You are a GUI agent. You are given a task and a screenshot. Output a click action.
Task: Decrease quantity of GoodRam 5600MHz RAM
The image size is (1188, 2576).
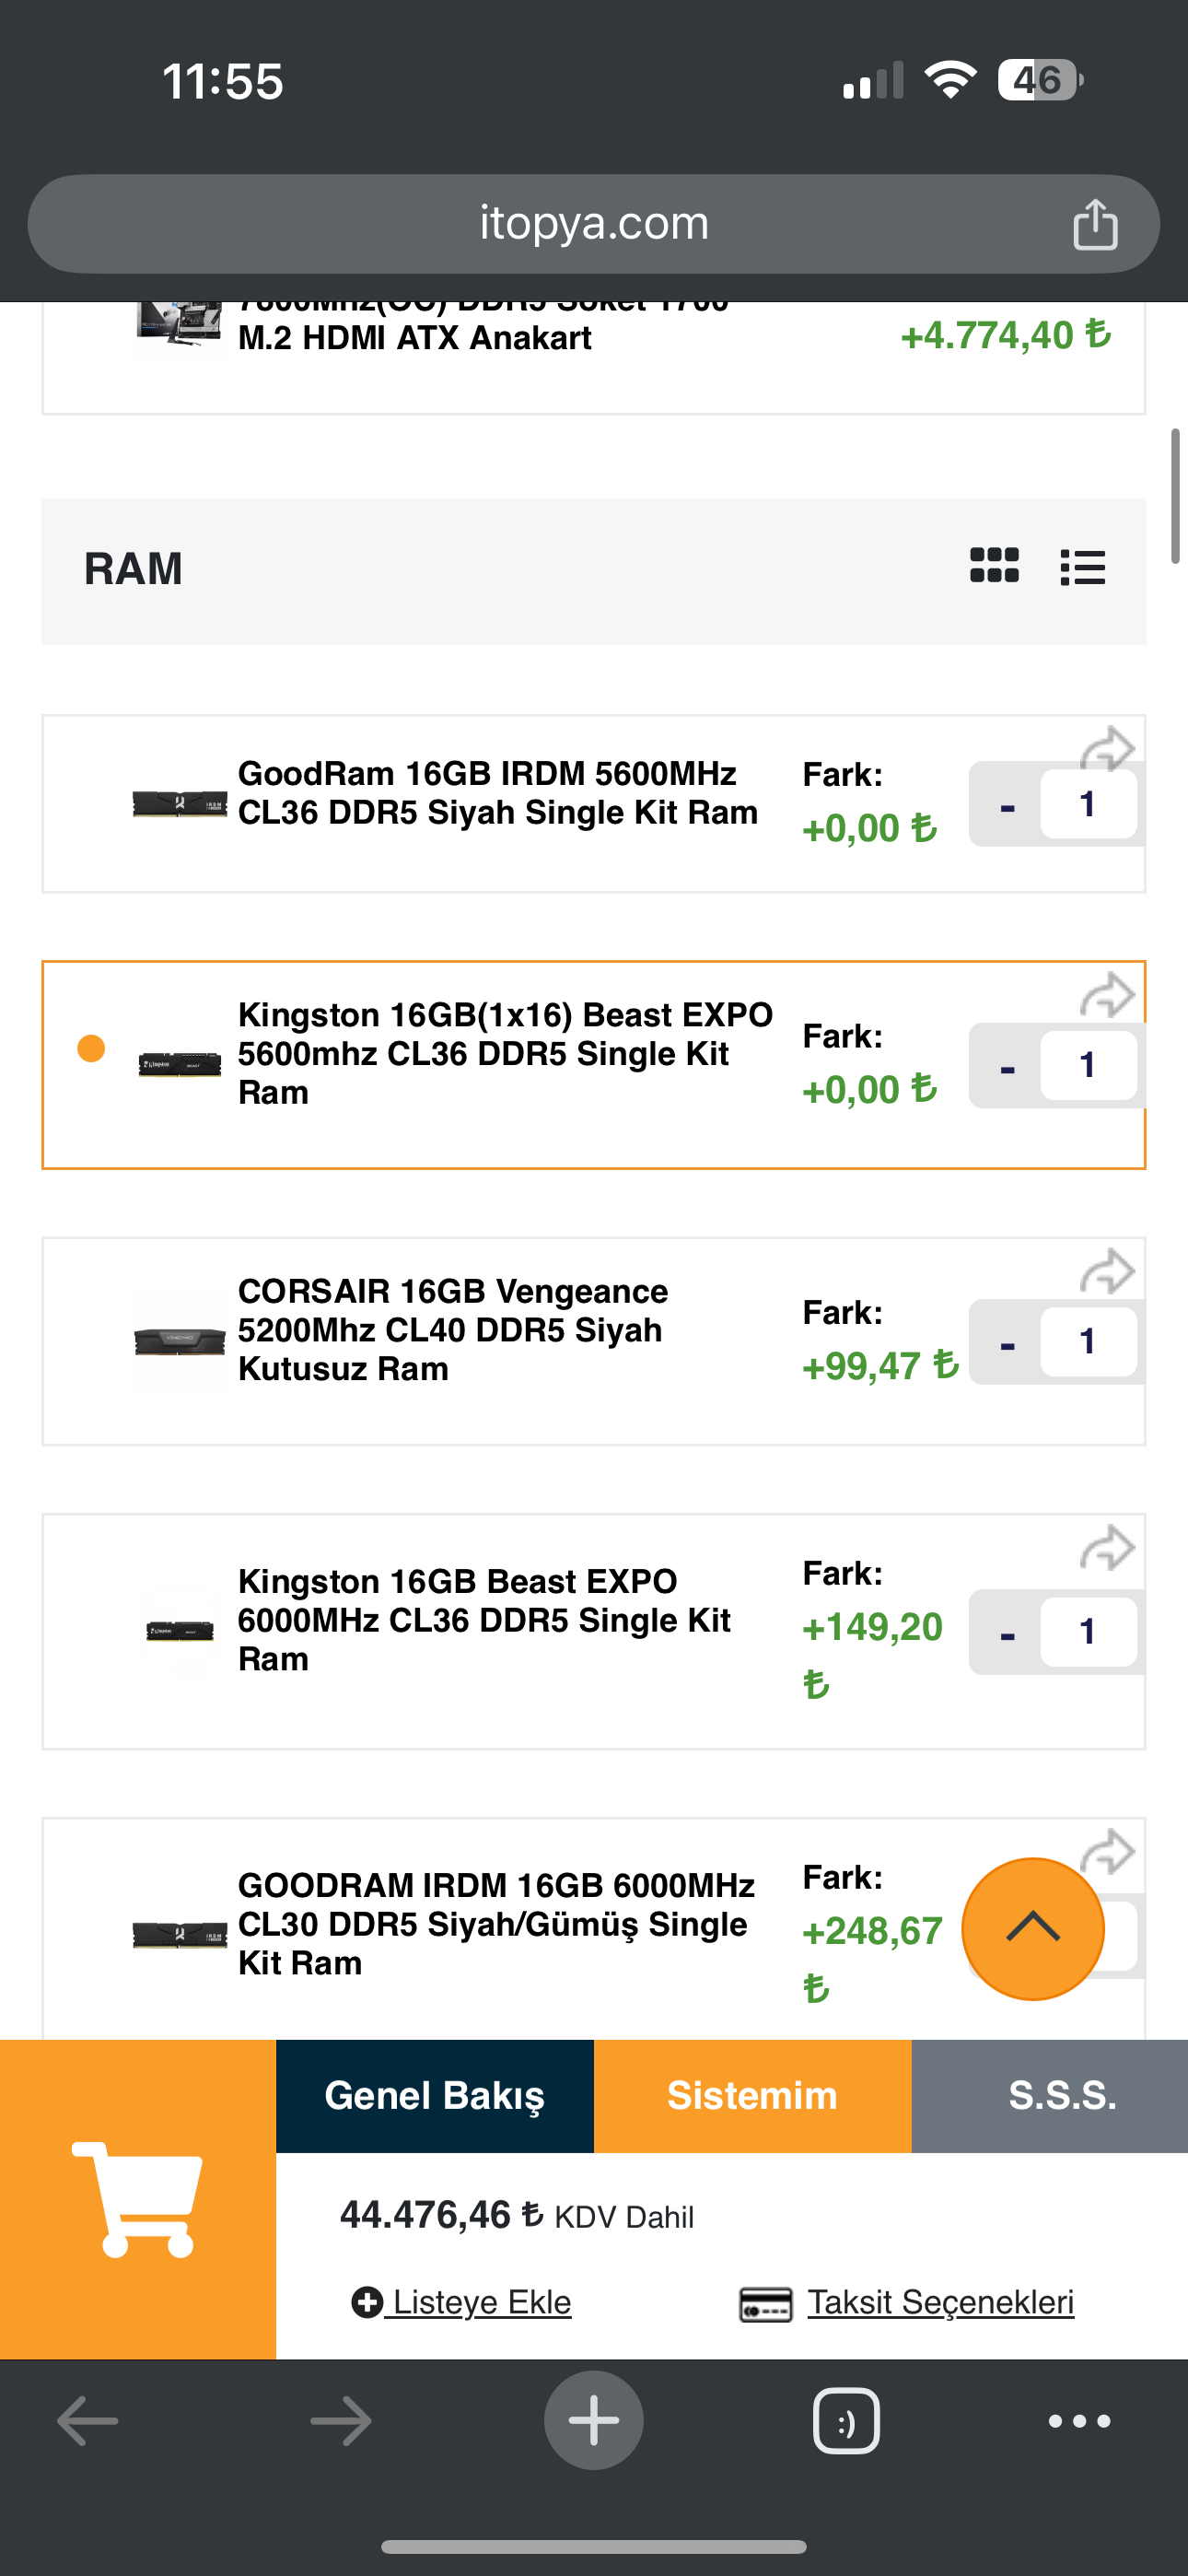[x=1007, y=805]
